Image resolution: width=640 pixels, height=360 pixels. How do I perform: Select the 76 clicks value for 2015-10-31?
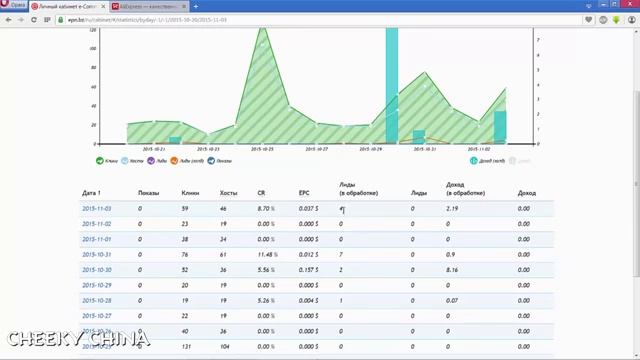(185, 255)
